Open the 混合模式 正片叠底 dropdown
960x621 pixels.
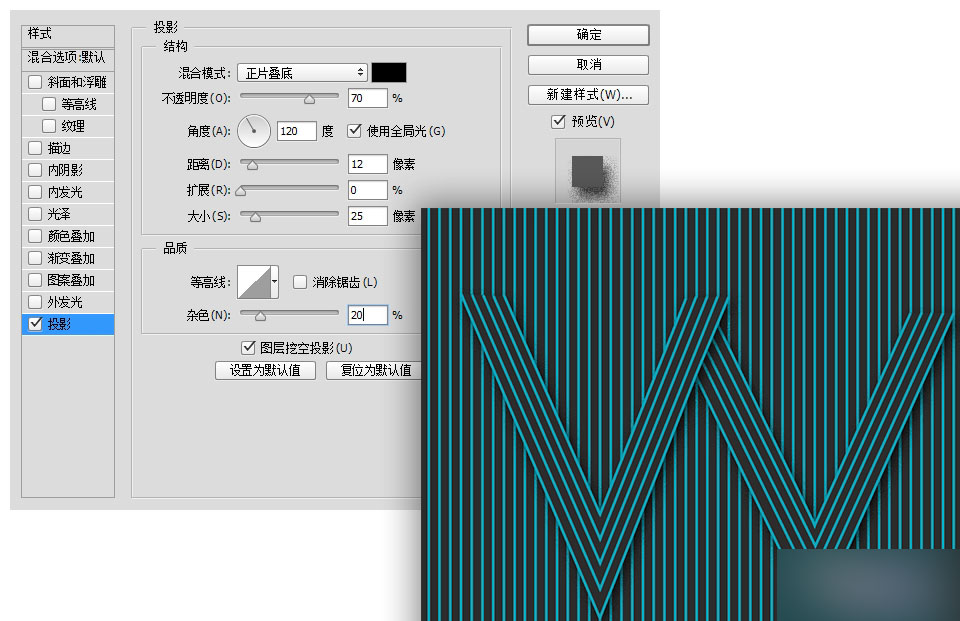[302, 73]
